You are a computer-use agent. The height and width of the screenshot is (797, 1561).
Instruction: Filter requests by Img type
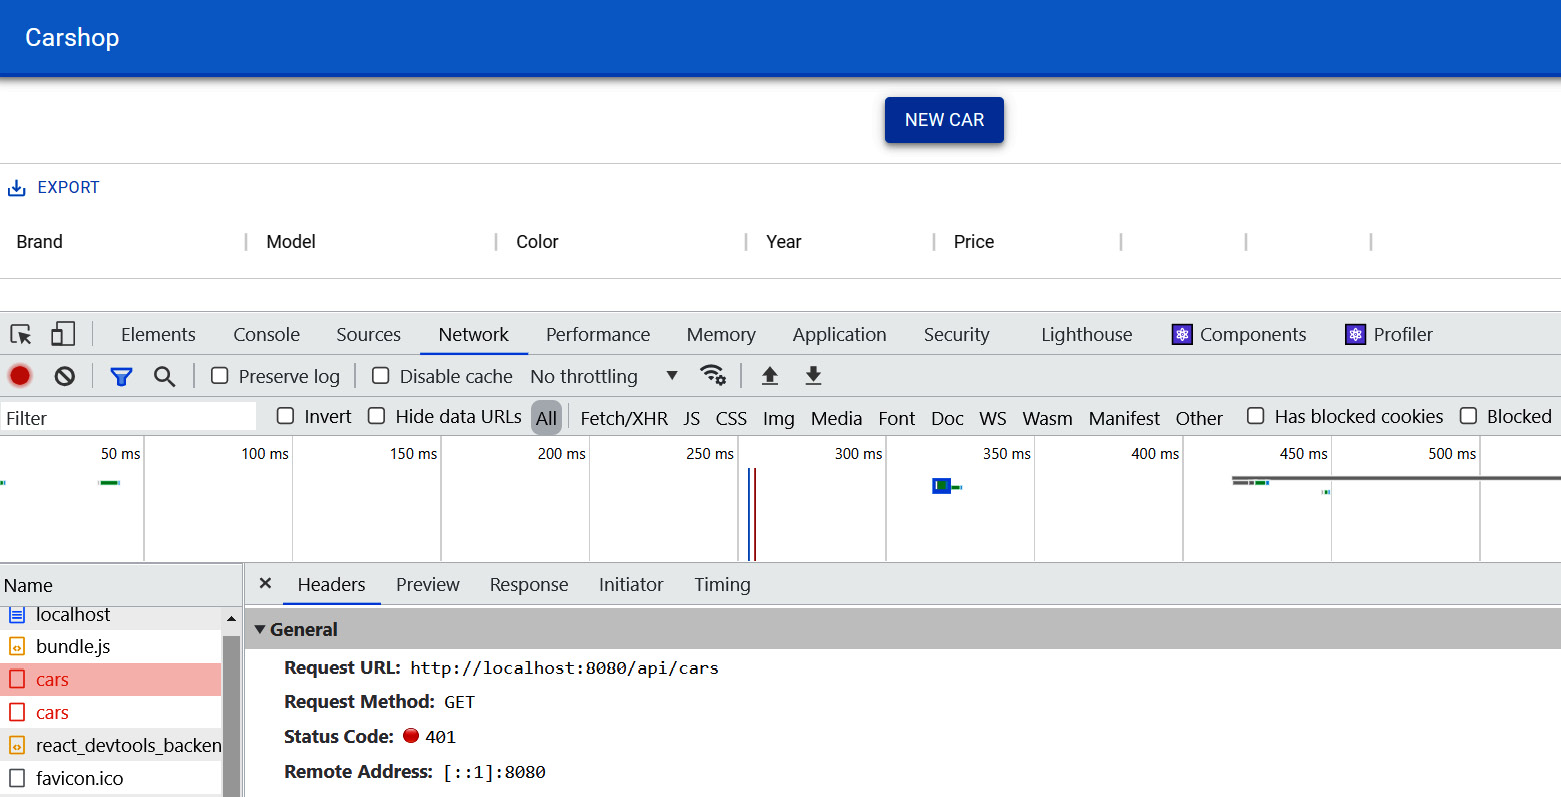point(779,418)
